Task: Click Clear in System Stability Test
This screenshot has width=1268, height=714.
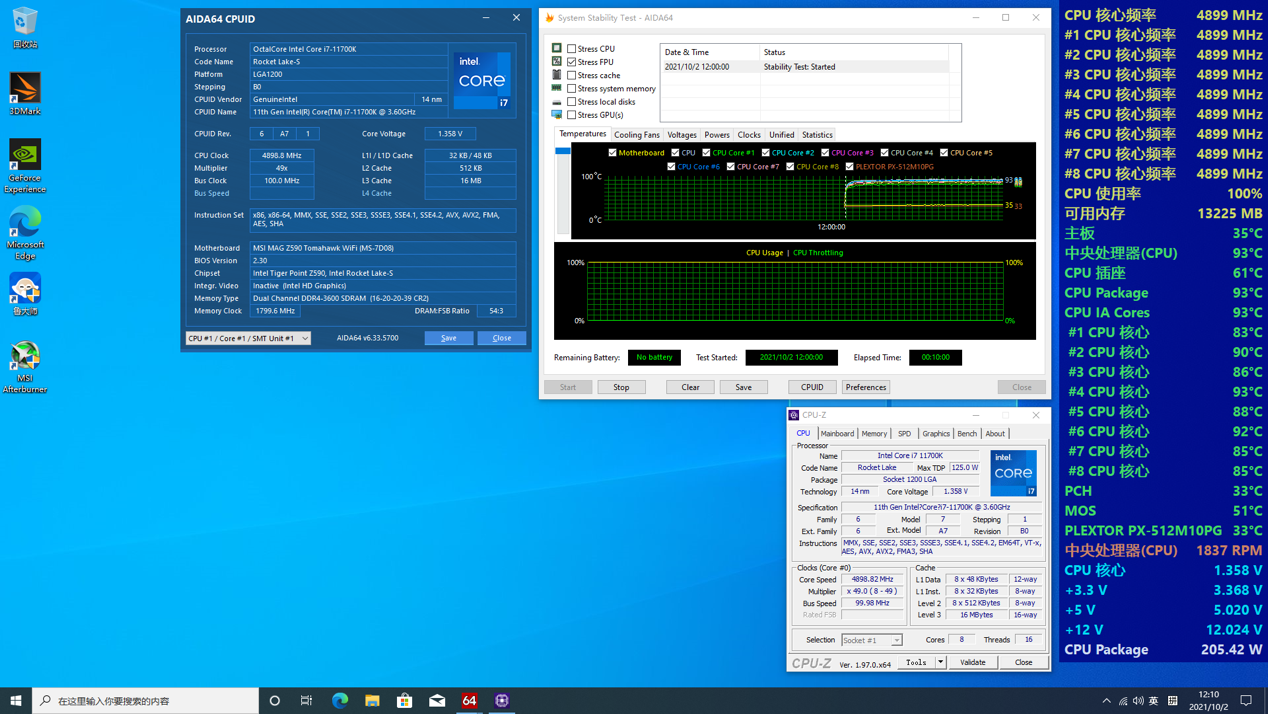Action: [x=690, y=387]
